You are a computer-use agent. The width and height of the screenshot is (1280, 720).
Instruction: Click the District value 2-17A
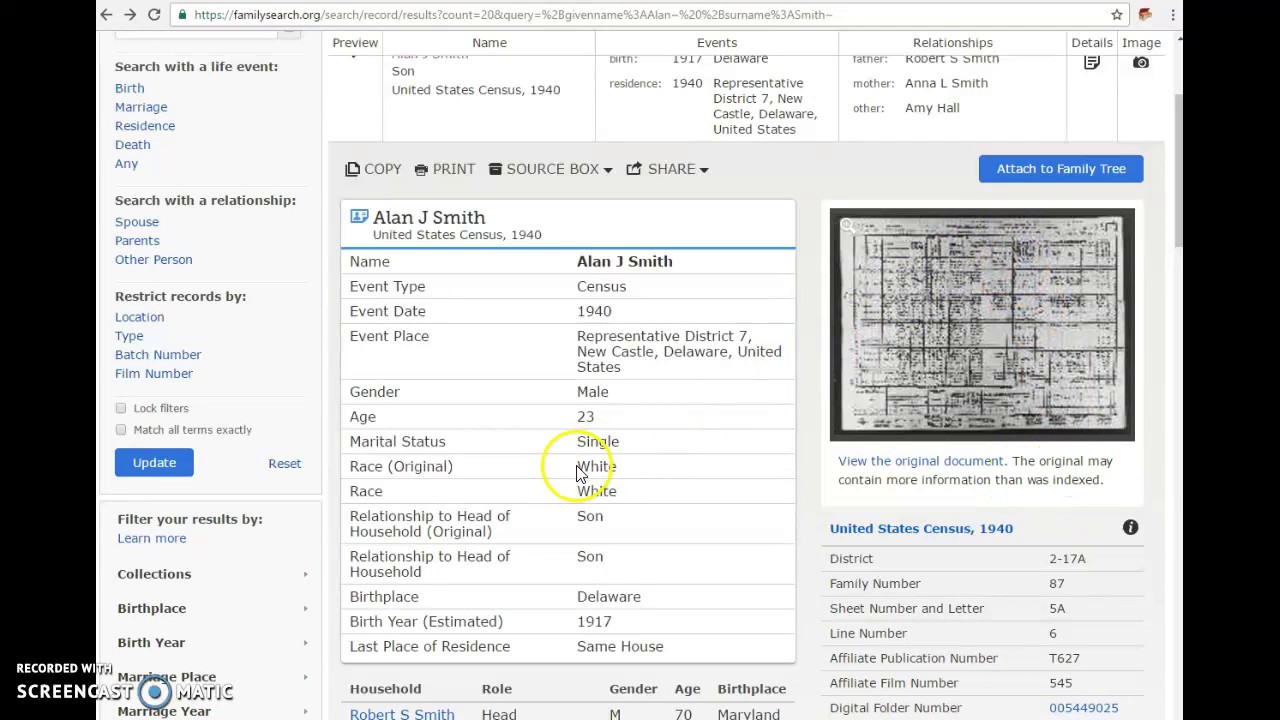point(1067,559)
